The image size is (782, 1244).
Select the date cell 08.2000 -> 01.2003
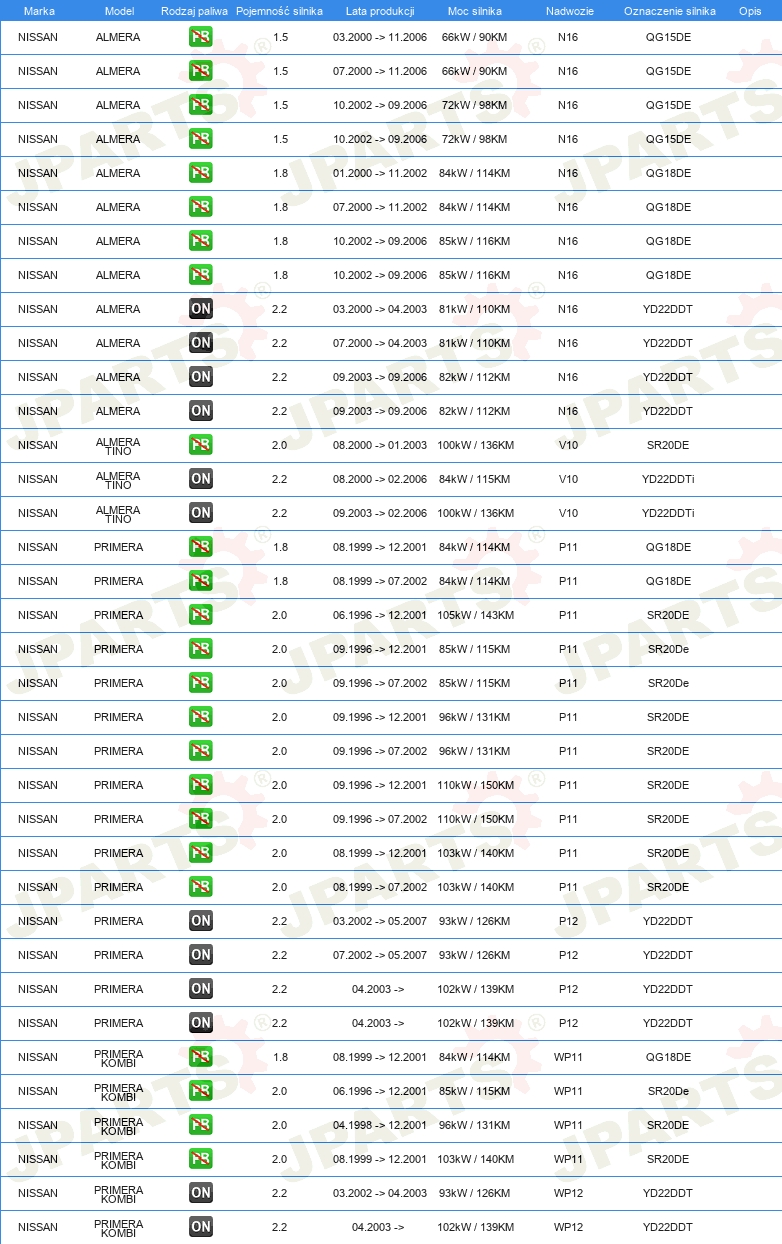tap(380, 445)
